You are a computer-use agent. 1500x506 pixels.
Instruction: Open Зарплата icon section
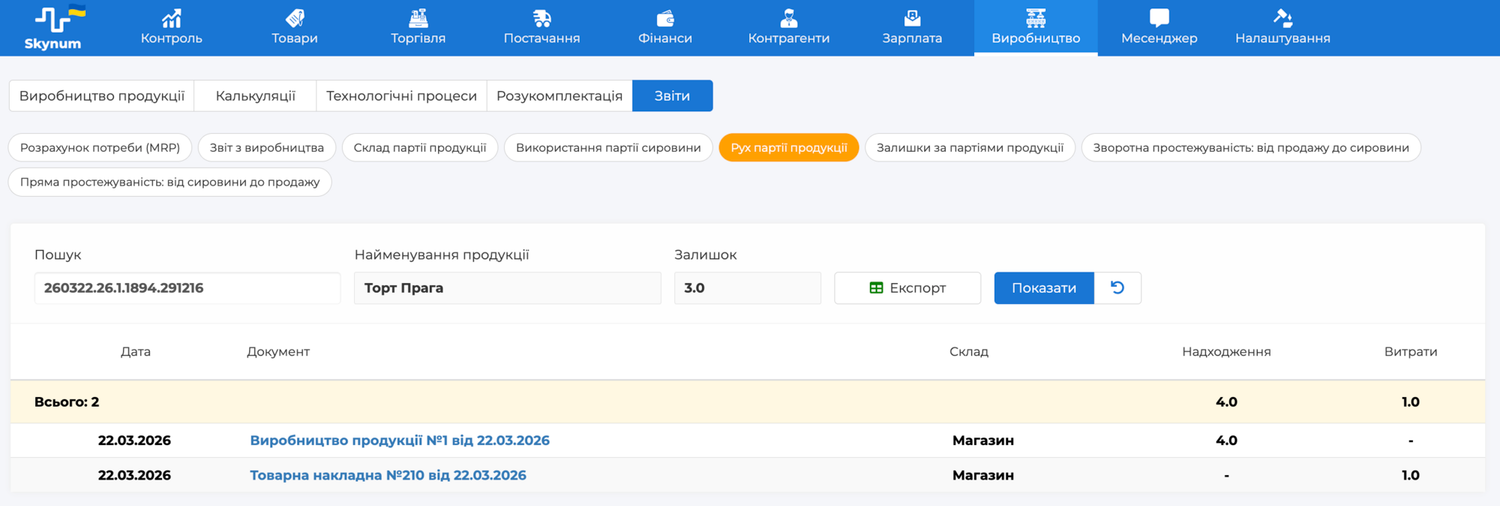912,18
